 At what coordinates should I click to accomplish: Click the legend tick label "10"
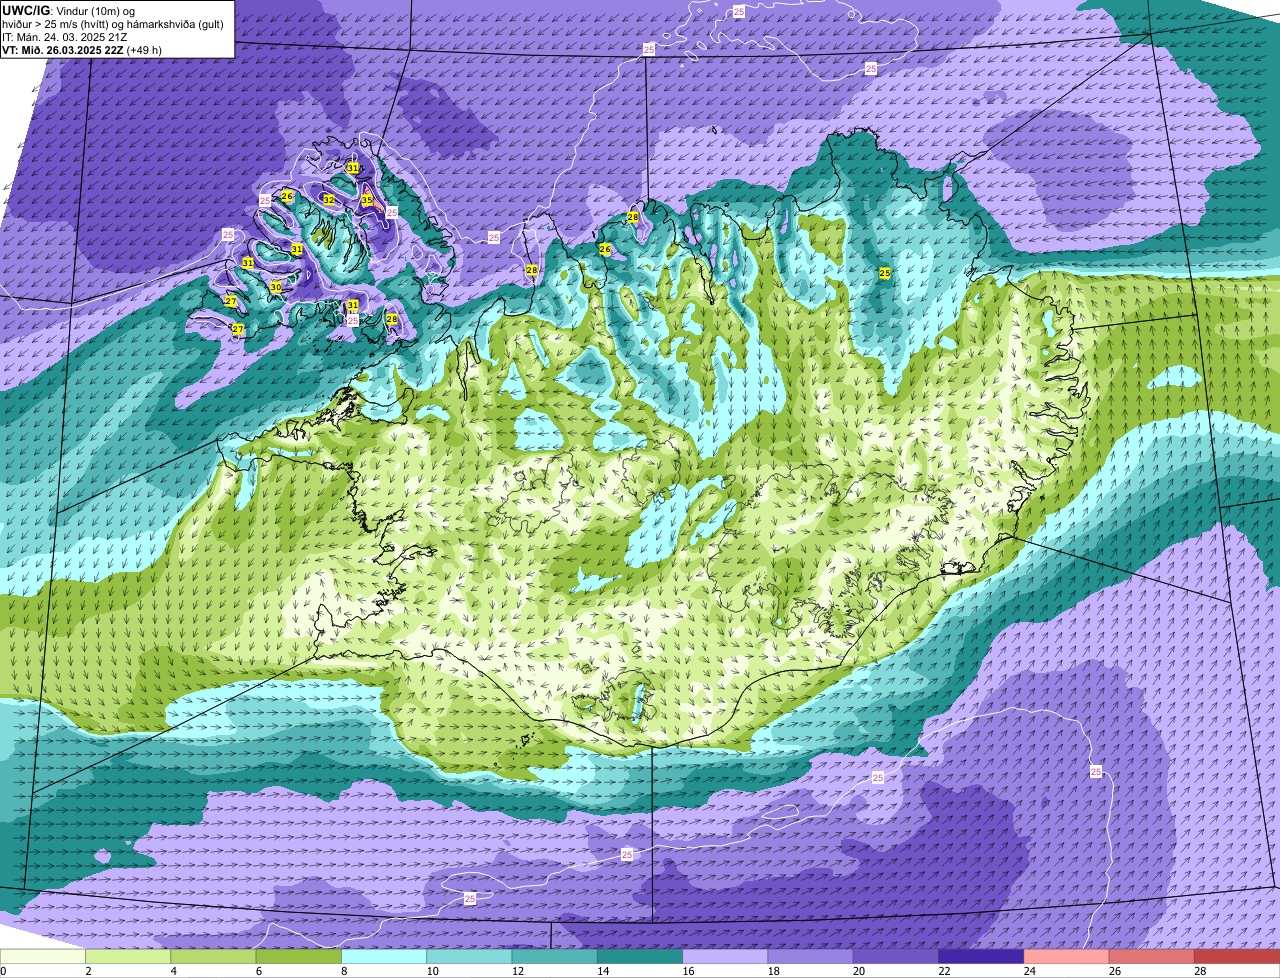tap(432, 971)
